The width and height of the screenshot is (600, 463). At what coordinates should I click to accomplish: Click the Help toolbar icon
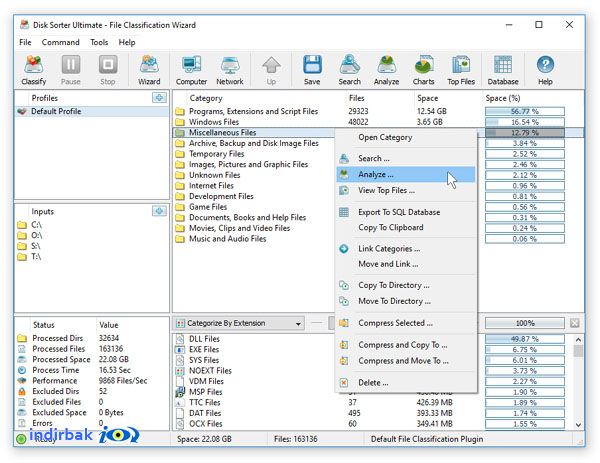coord(545,70)
